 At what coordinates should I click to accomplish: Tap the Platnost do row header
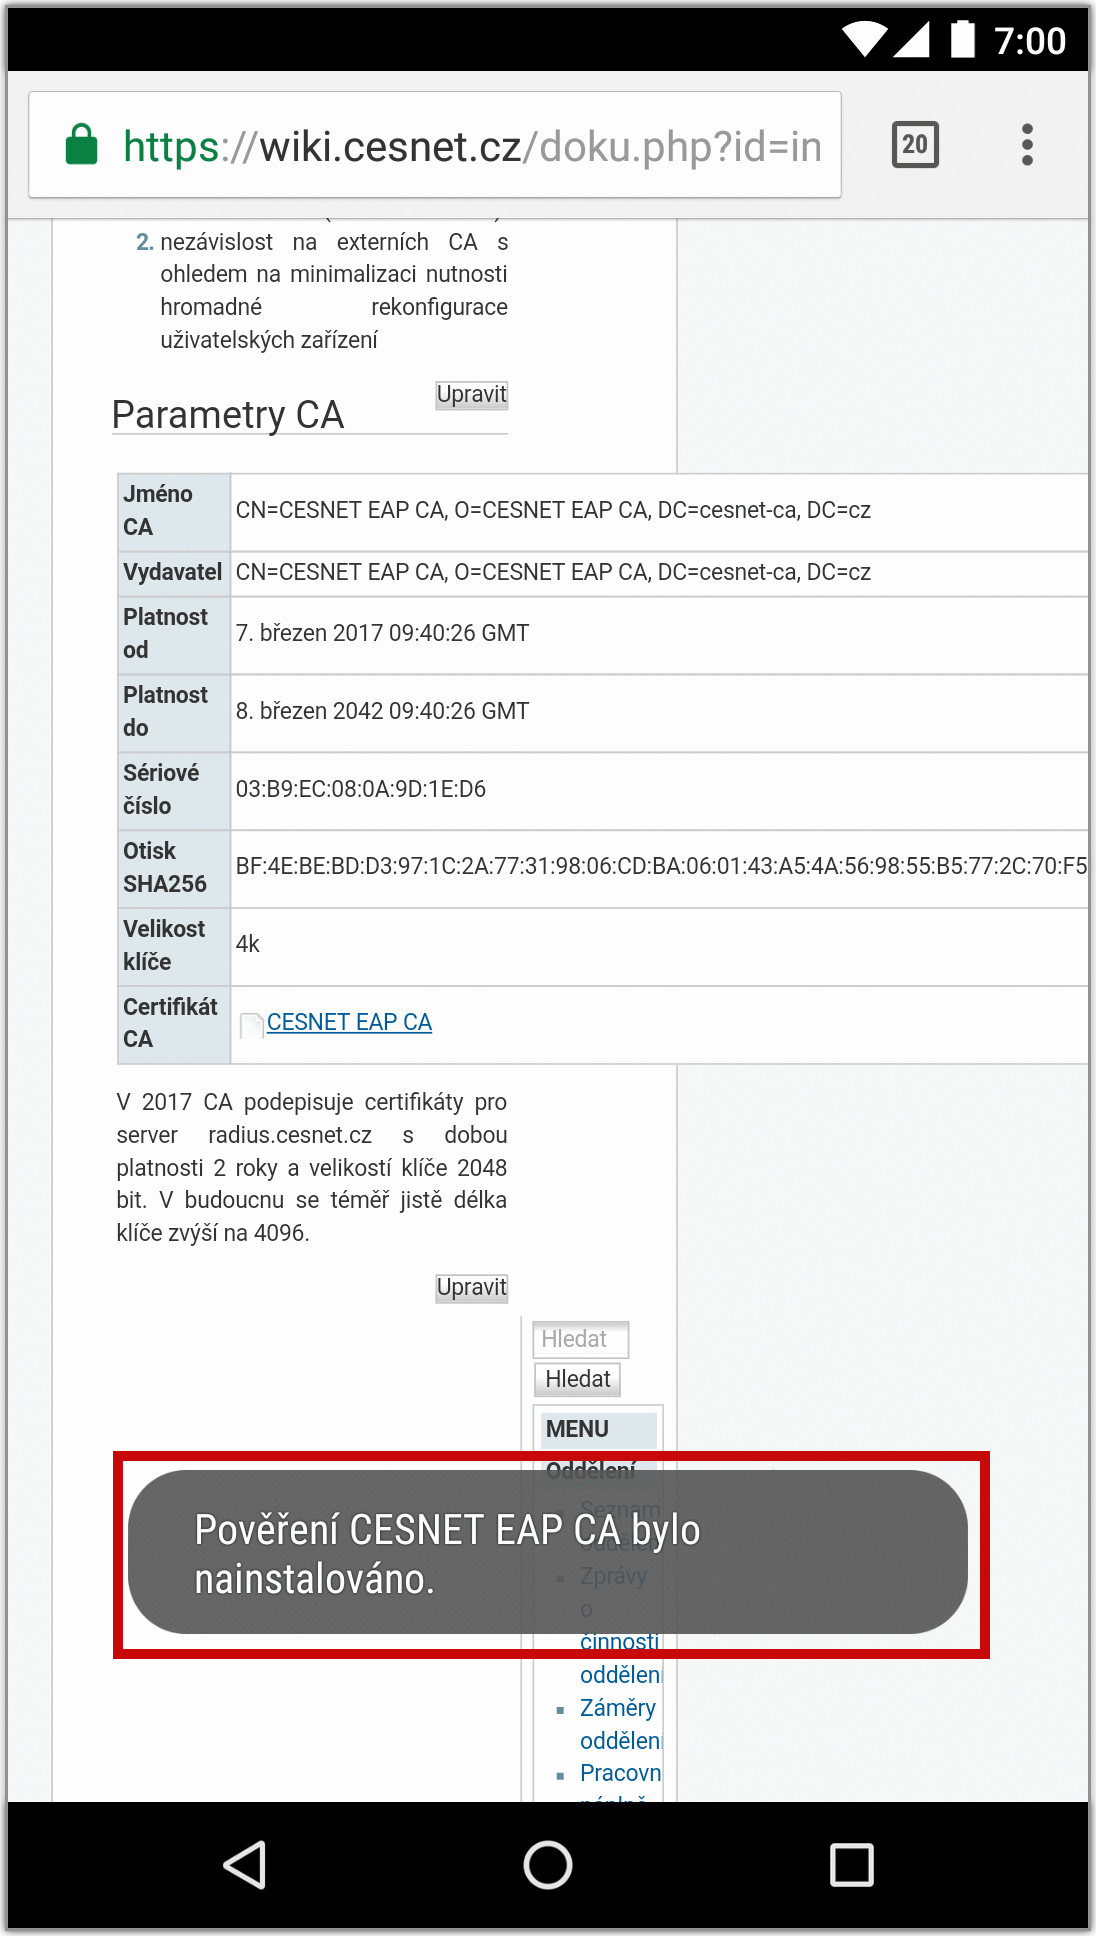pyautogui.click(x=174, y=711)
